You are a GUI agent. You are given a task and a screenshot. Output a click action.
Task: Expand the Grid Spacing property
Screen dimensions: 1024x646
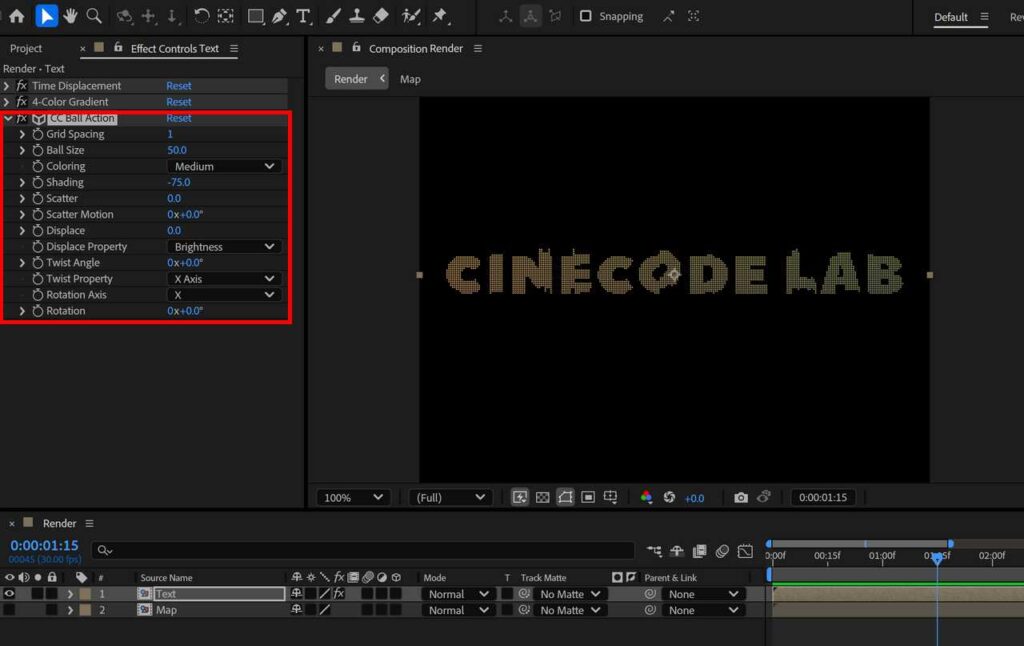[x=22, y=134]
